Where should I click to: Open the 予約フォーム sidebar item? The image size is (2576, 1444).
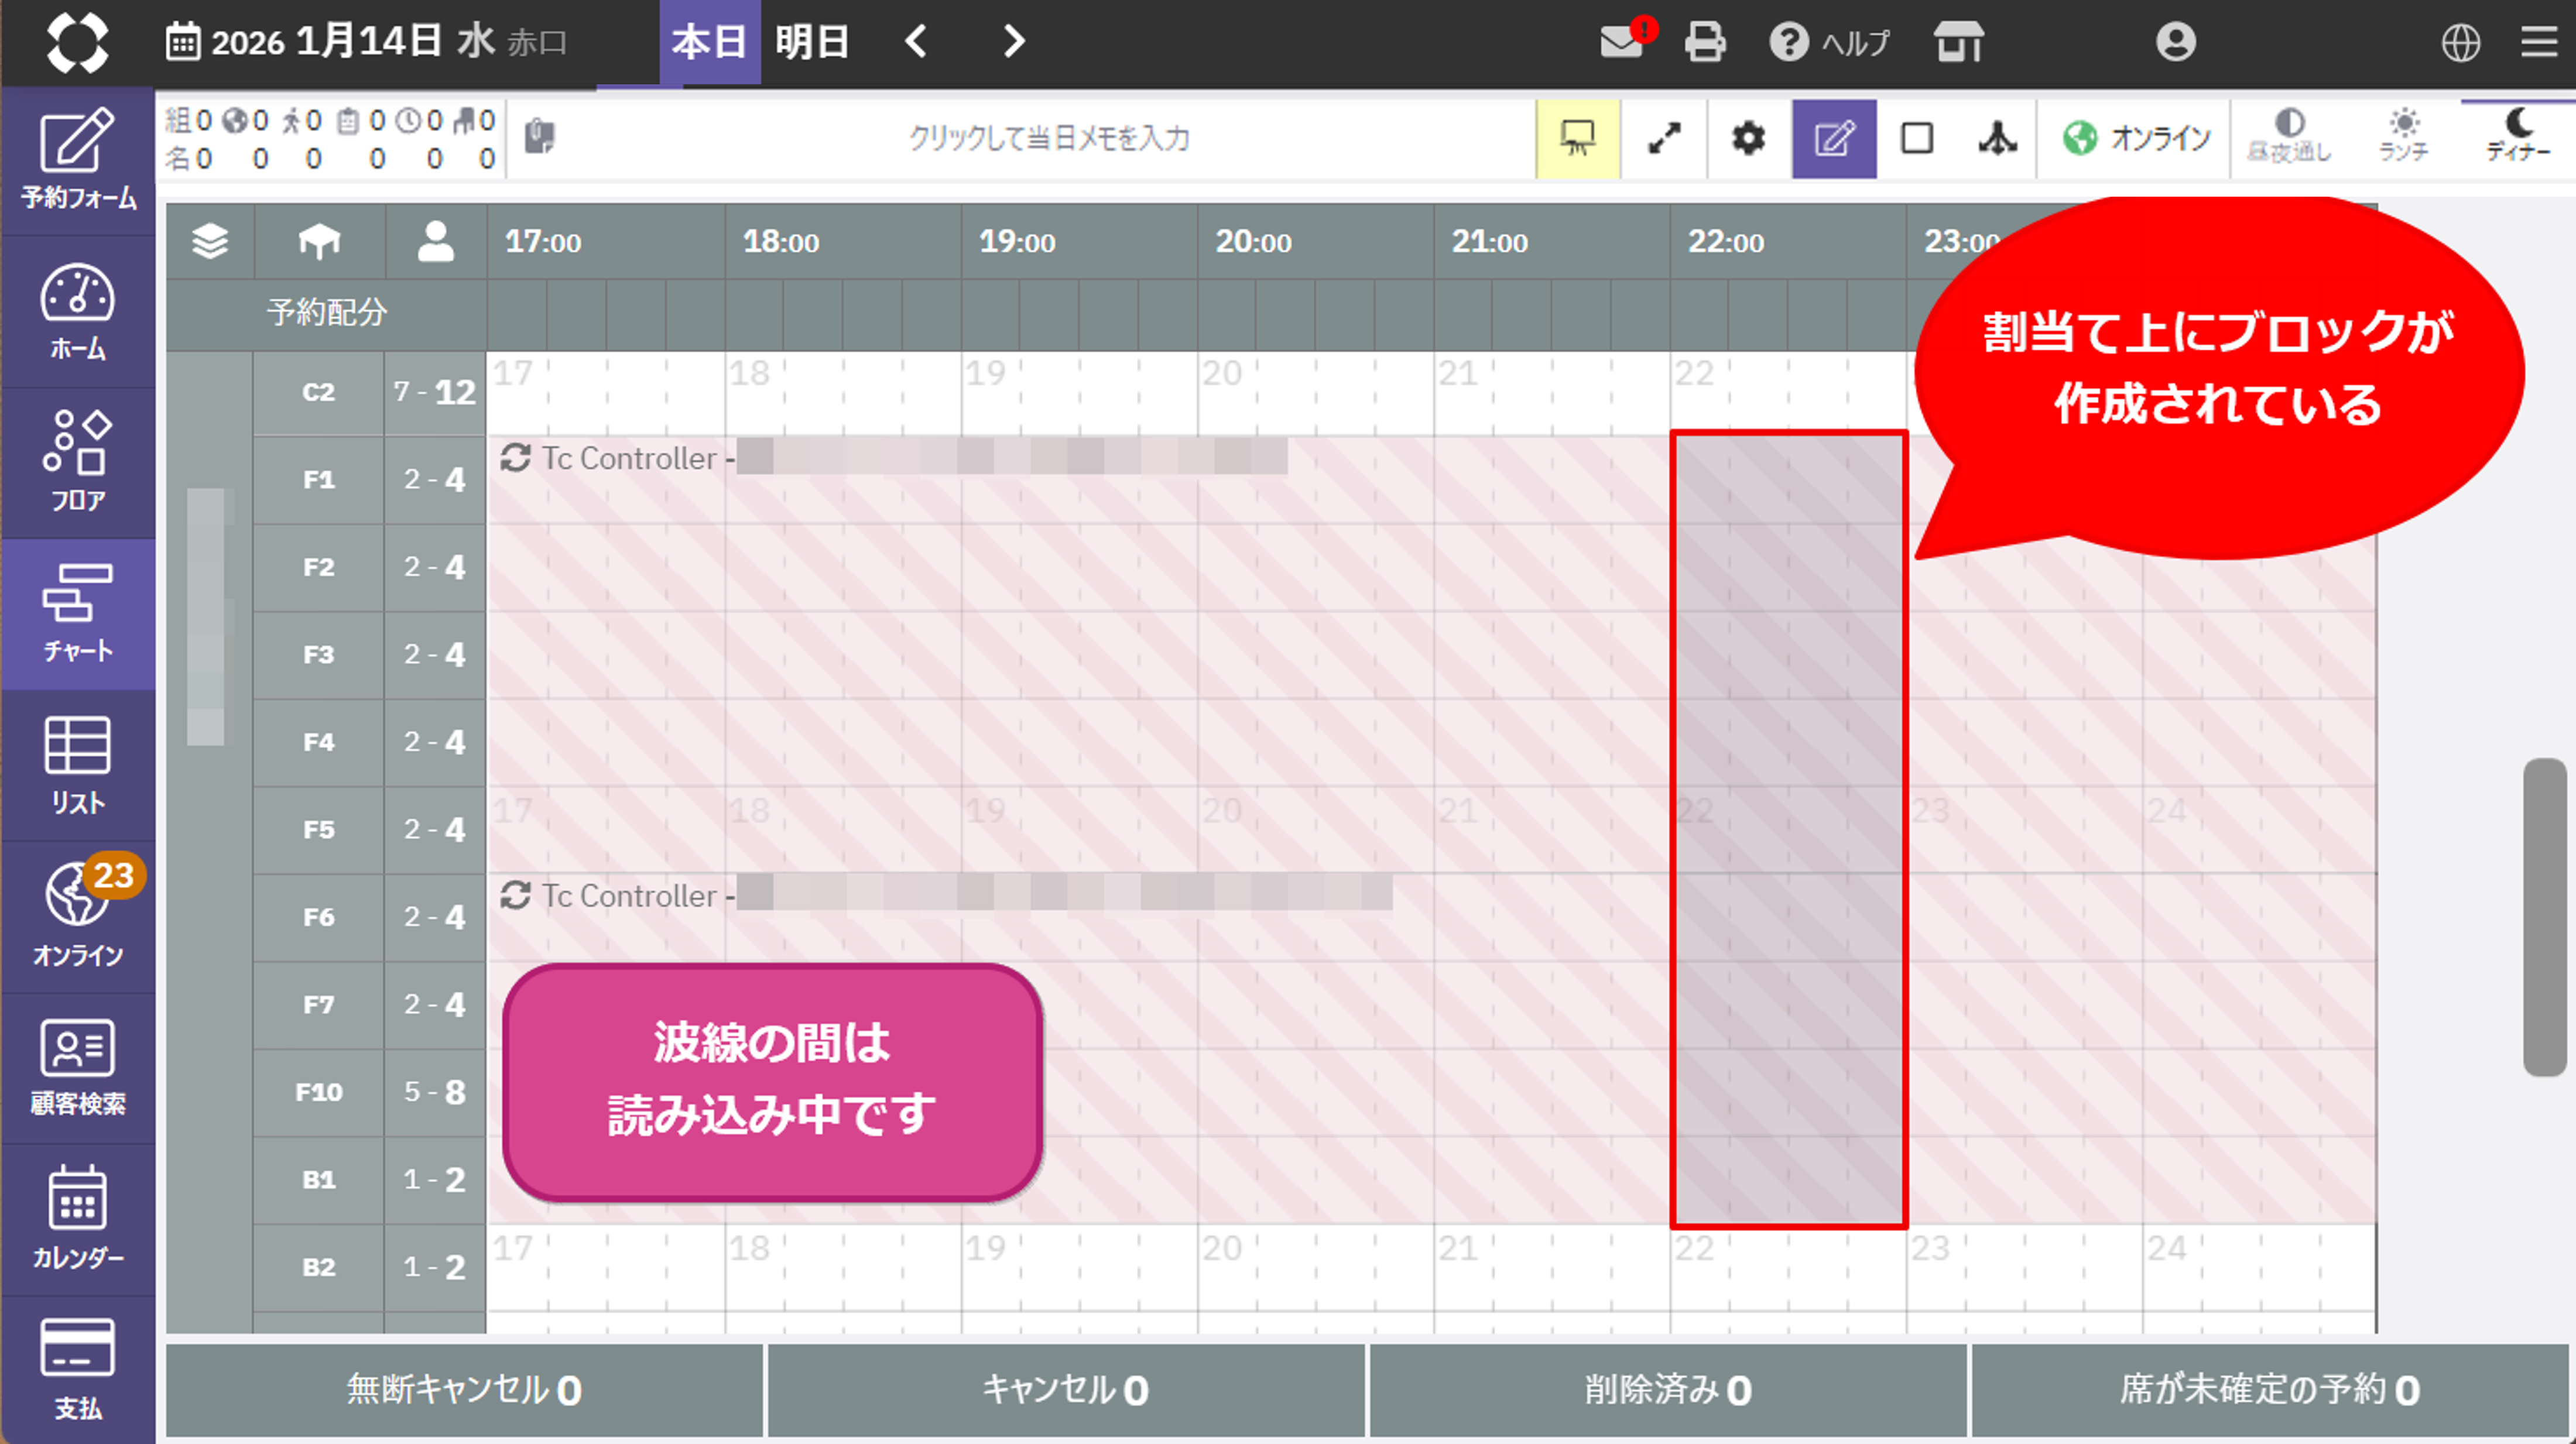(x=78, y=160)
